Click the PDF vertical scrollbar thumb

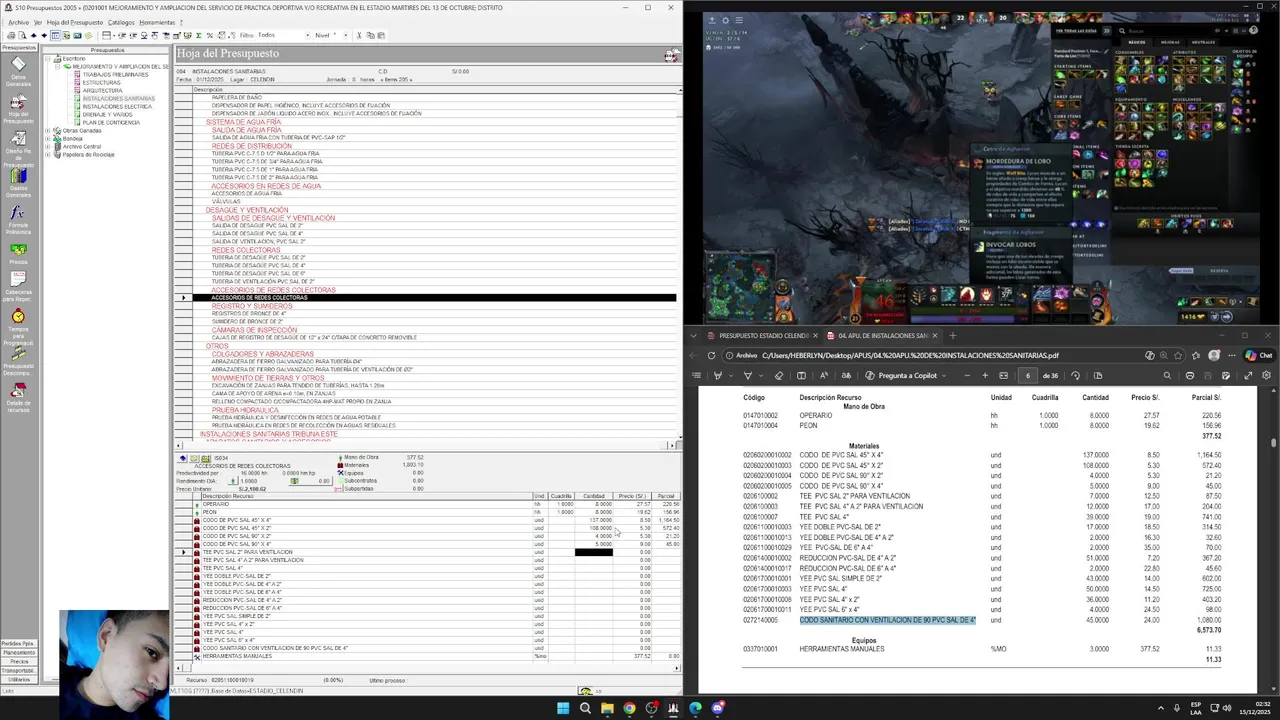click(1273, 441)
